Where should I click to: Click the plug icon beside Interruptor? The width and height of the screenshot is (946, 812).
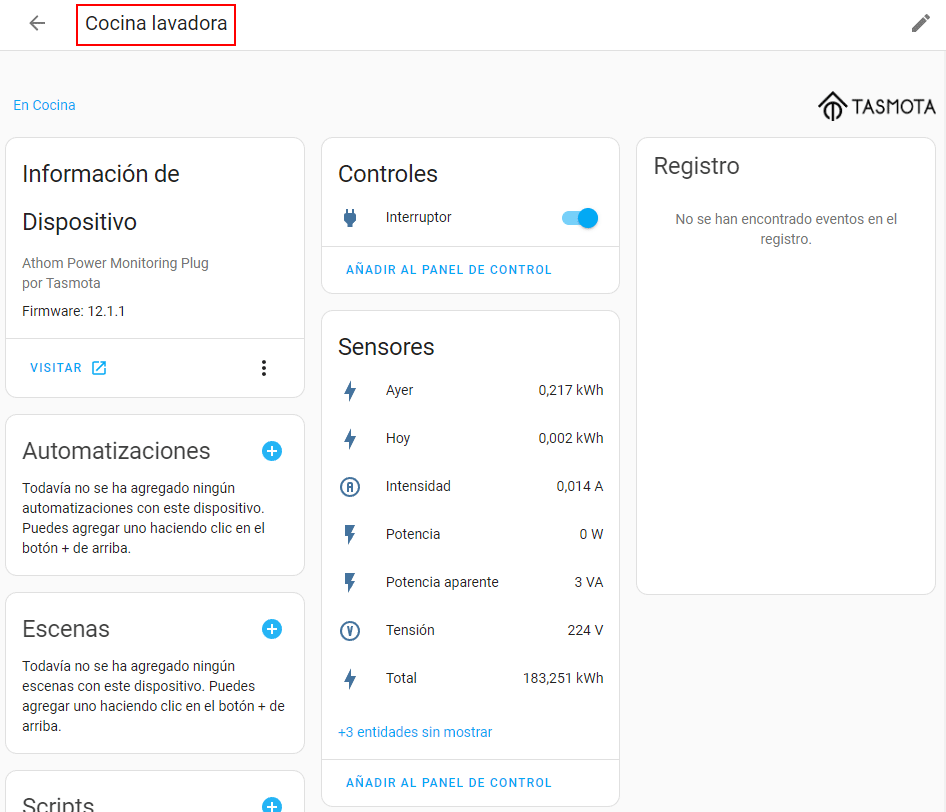click(350, 218)
